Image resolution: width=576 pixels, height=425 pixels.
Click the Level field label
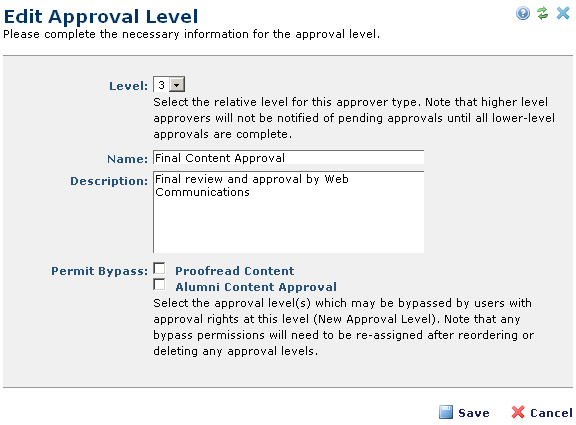click(128, 86)
